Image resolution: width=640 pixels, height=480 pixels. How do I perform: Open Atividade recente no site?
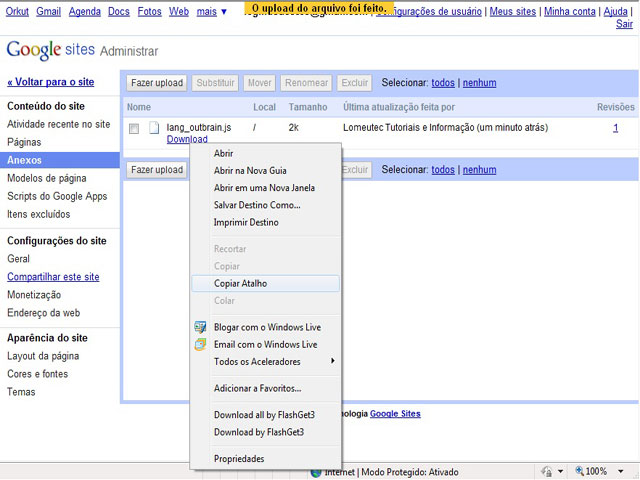59,124
